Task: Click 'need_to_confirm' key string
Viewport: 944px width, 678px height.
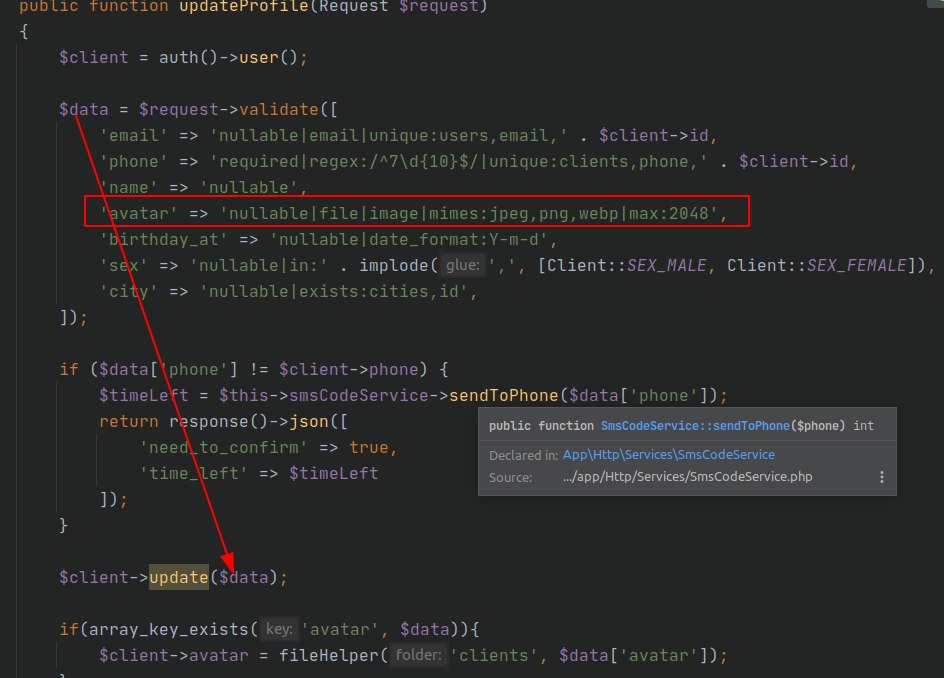Action: tap(224, 447)
